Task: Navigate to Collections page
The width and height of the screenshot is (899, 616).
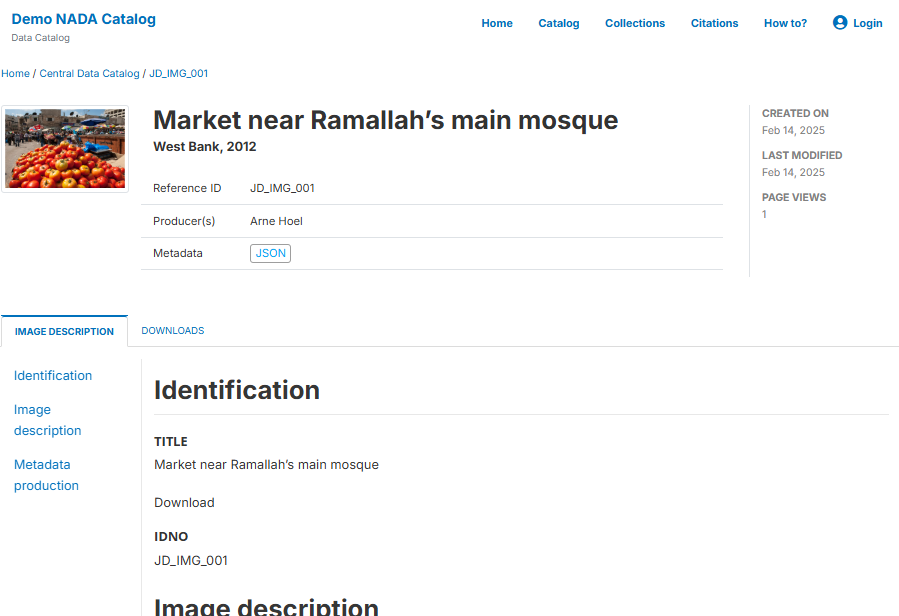Action: tap(634, 23)
